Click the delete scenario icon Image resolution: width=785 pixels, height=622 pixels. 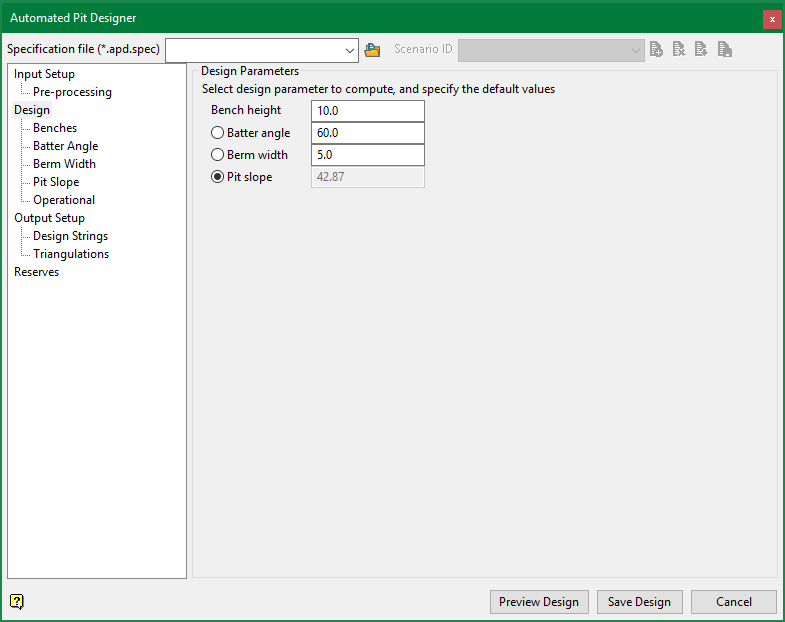tap(679, 50)
